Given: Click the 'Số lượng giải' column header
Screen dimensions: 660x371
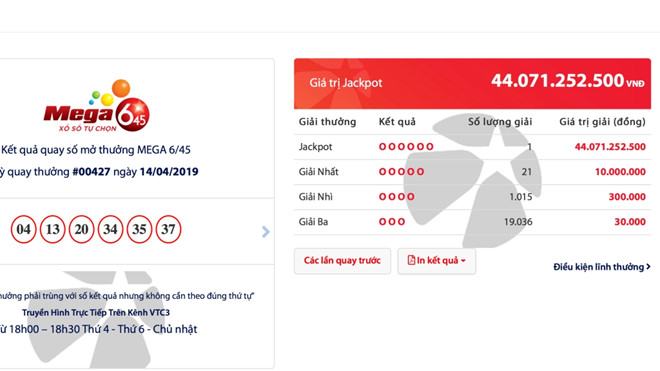Looking at the screenshot, I should 500,122.
